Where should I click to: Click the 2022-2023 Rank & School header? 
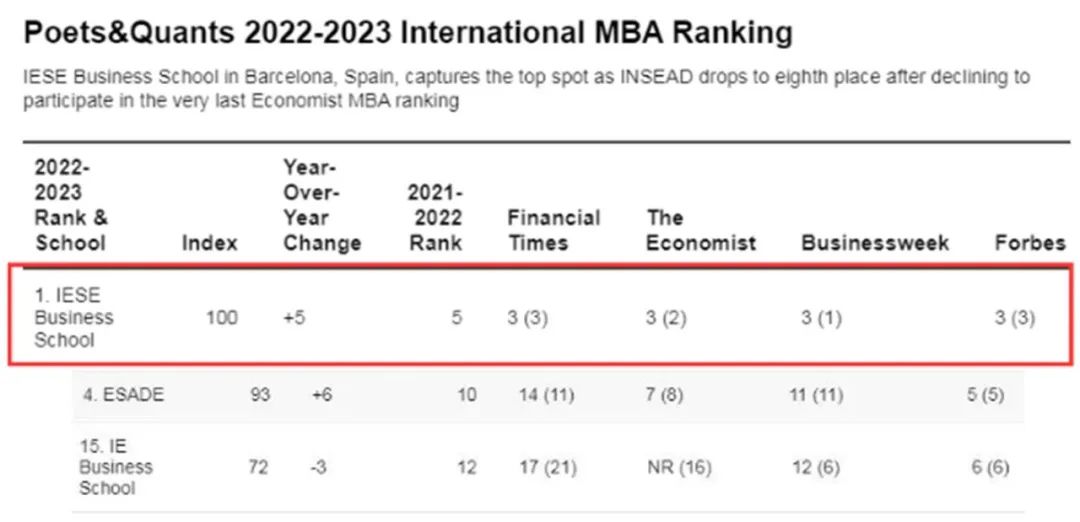[72, 205]
